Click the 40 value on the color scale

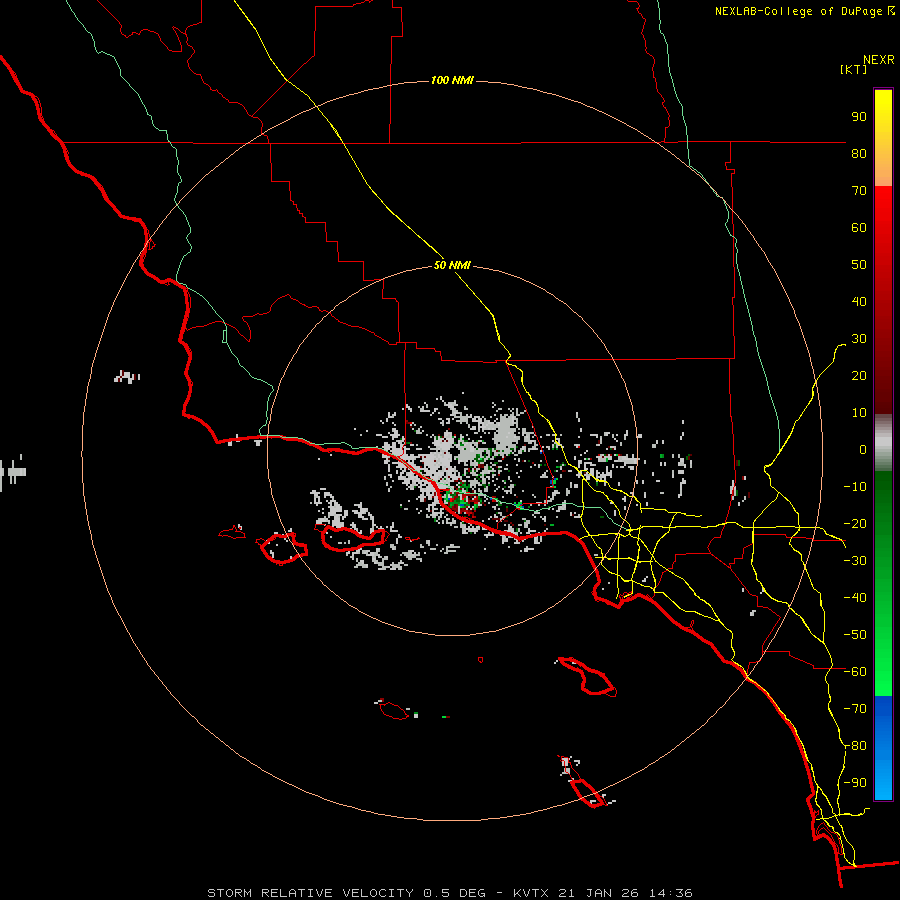coord(859,301)
